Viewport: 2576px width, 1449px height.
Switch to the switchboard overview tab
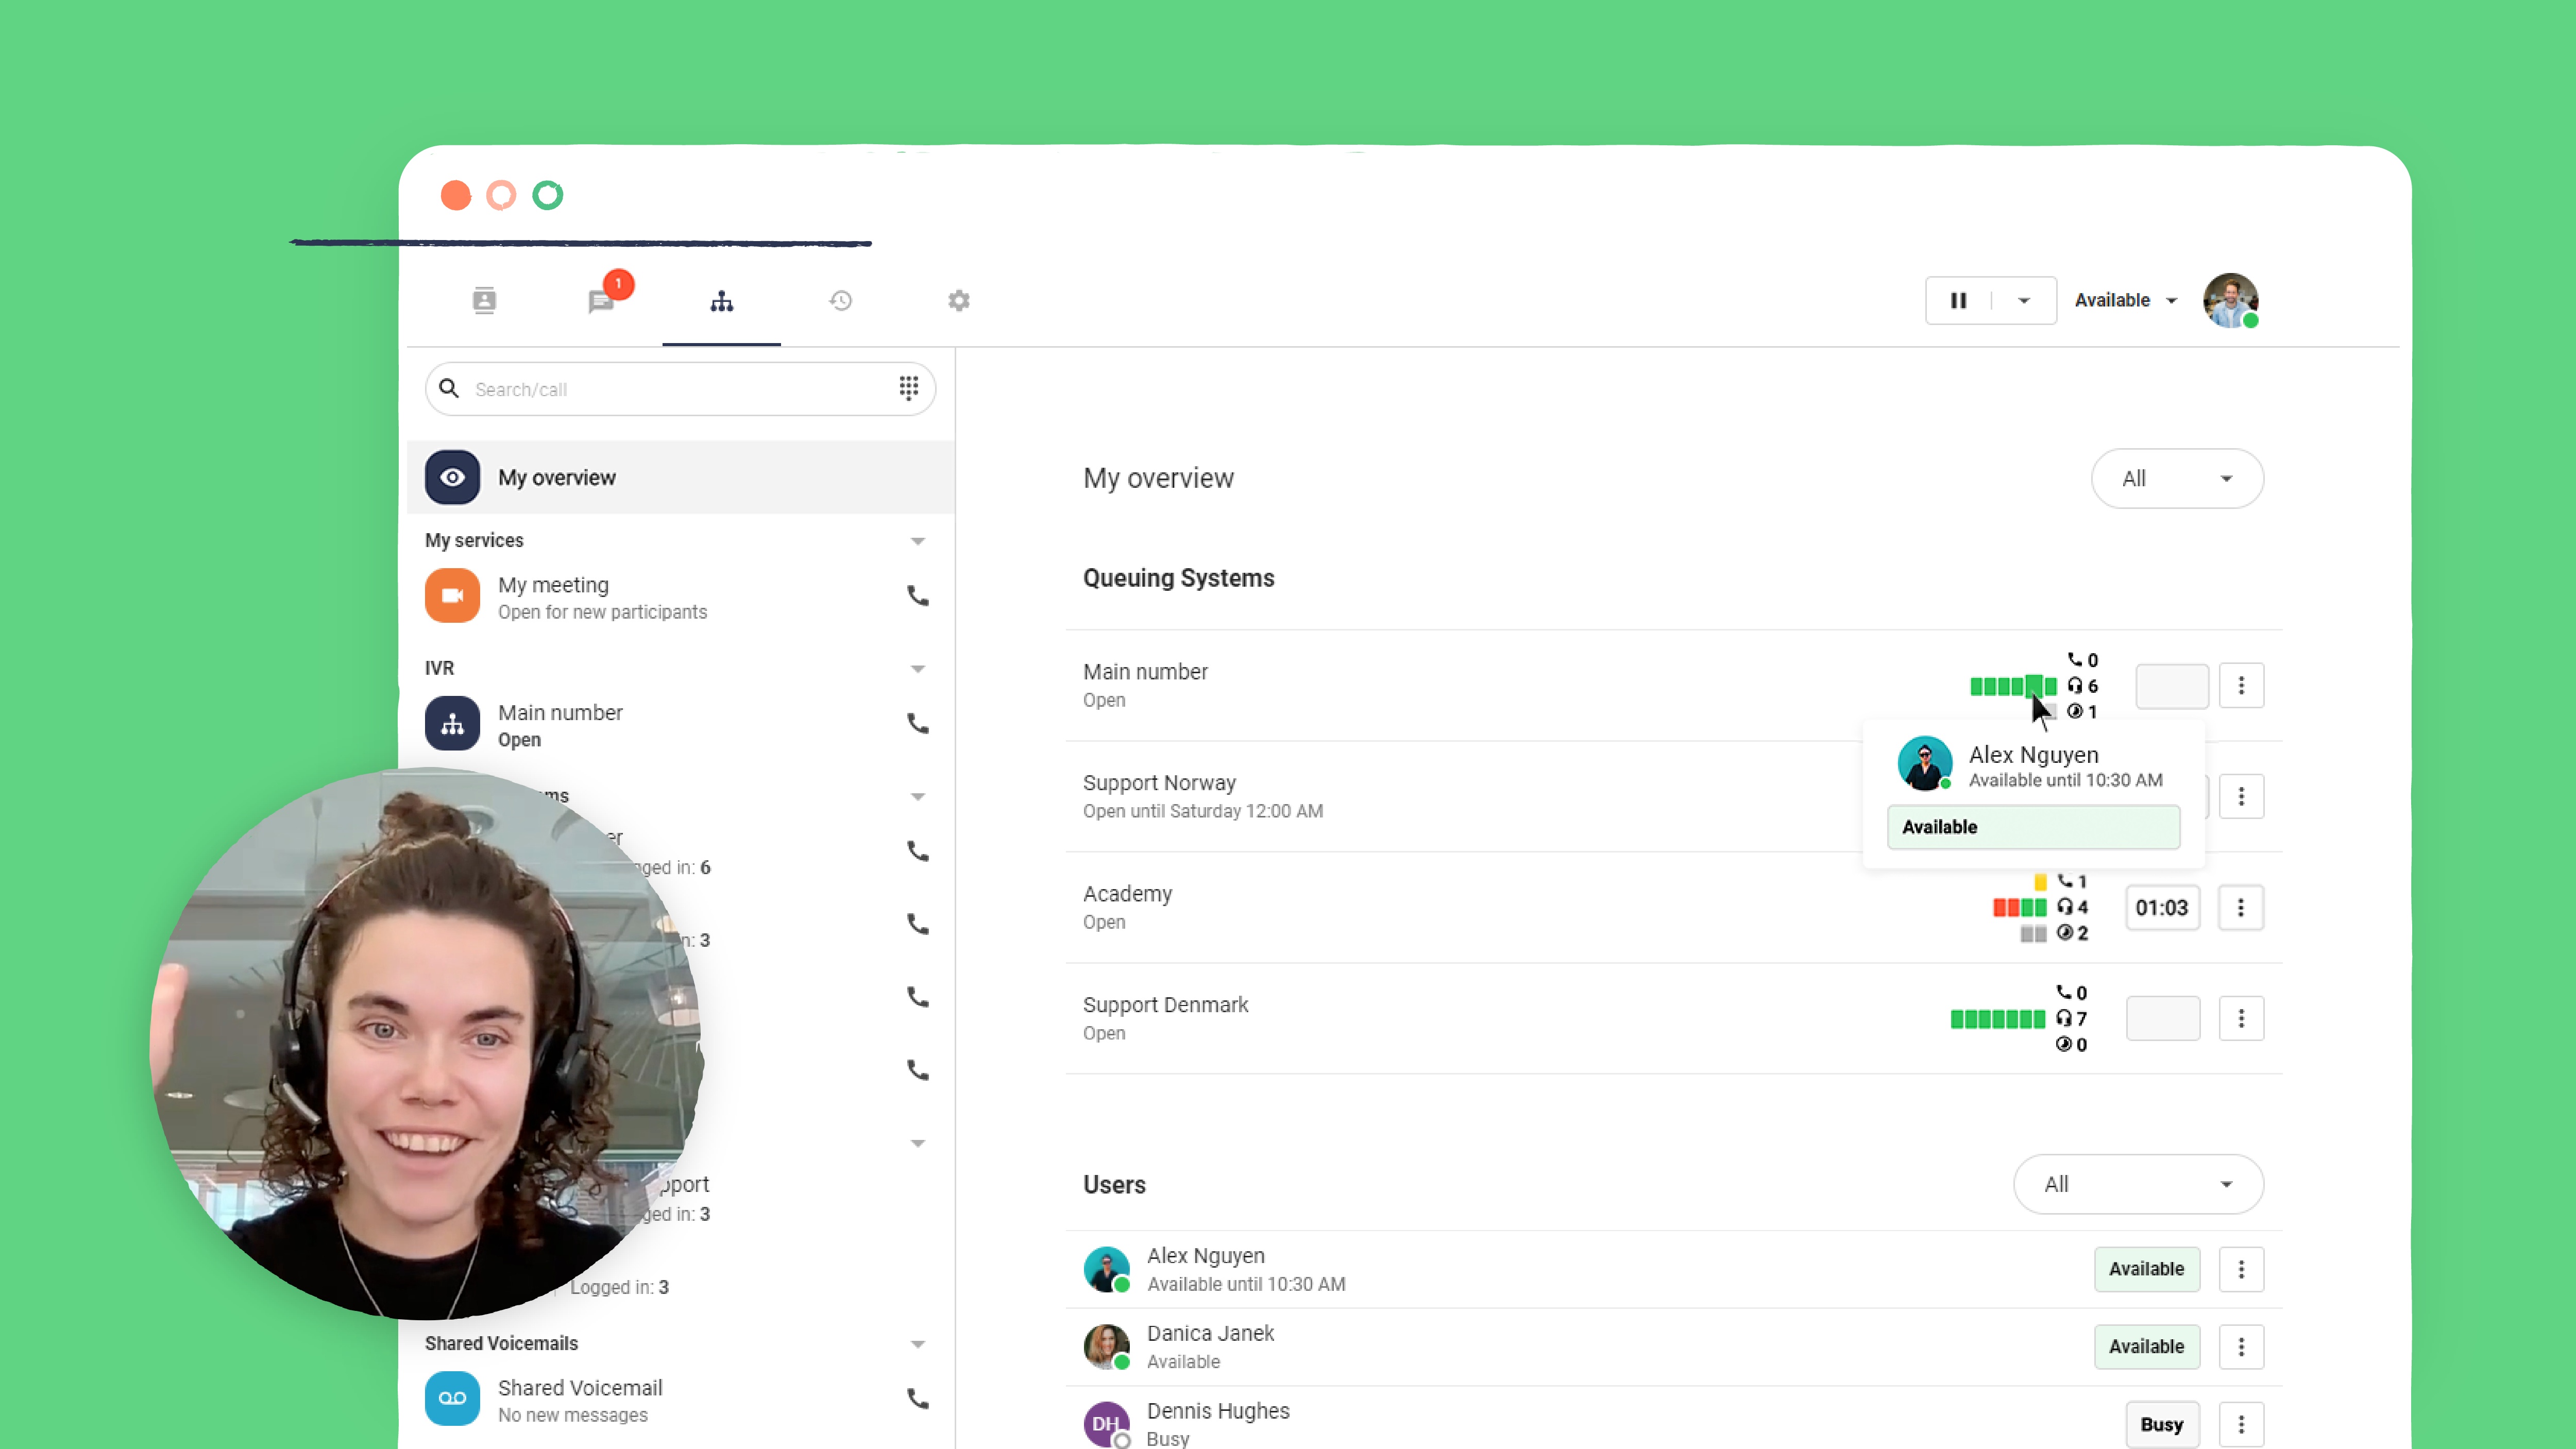pyautogui.click(x=721, y=300)
